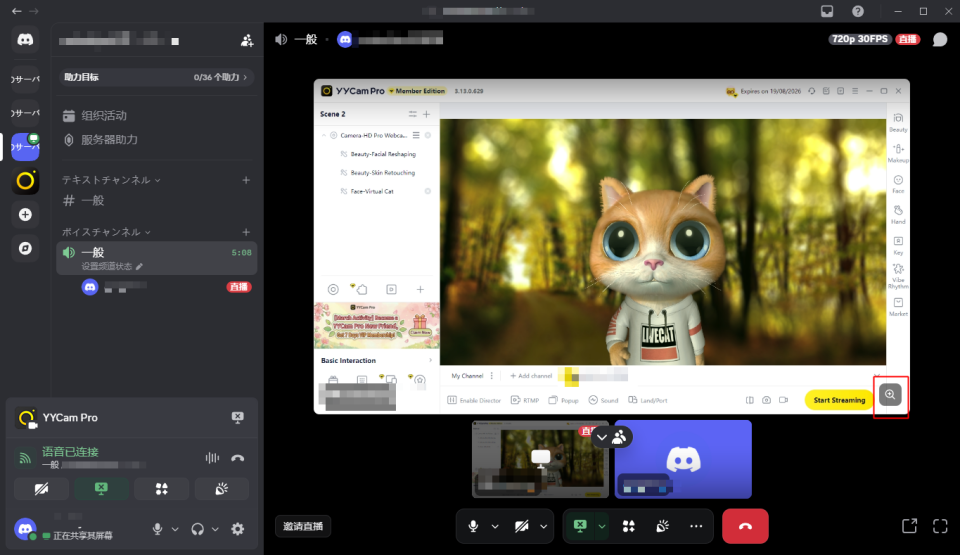960x555 pixels.
Task: Open soundboard icon in call controls
Action: click(x=662, y=526)
